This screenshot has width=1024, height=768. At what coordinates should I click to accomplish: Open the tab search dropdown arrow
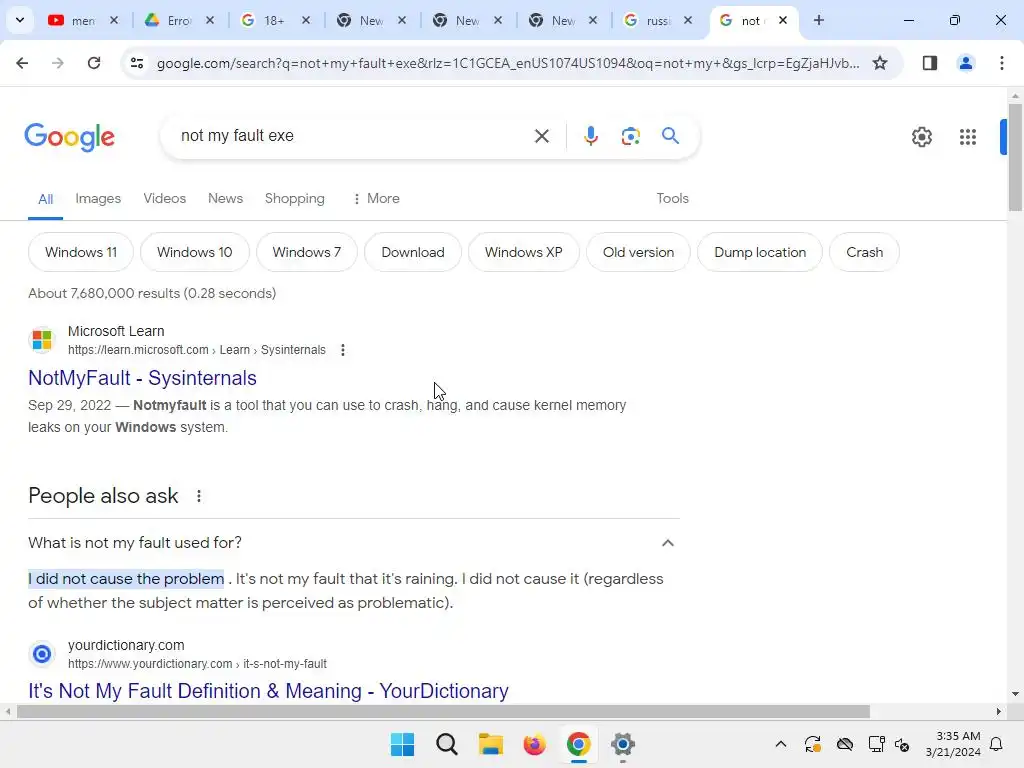click(x=20, y=20)
